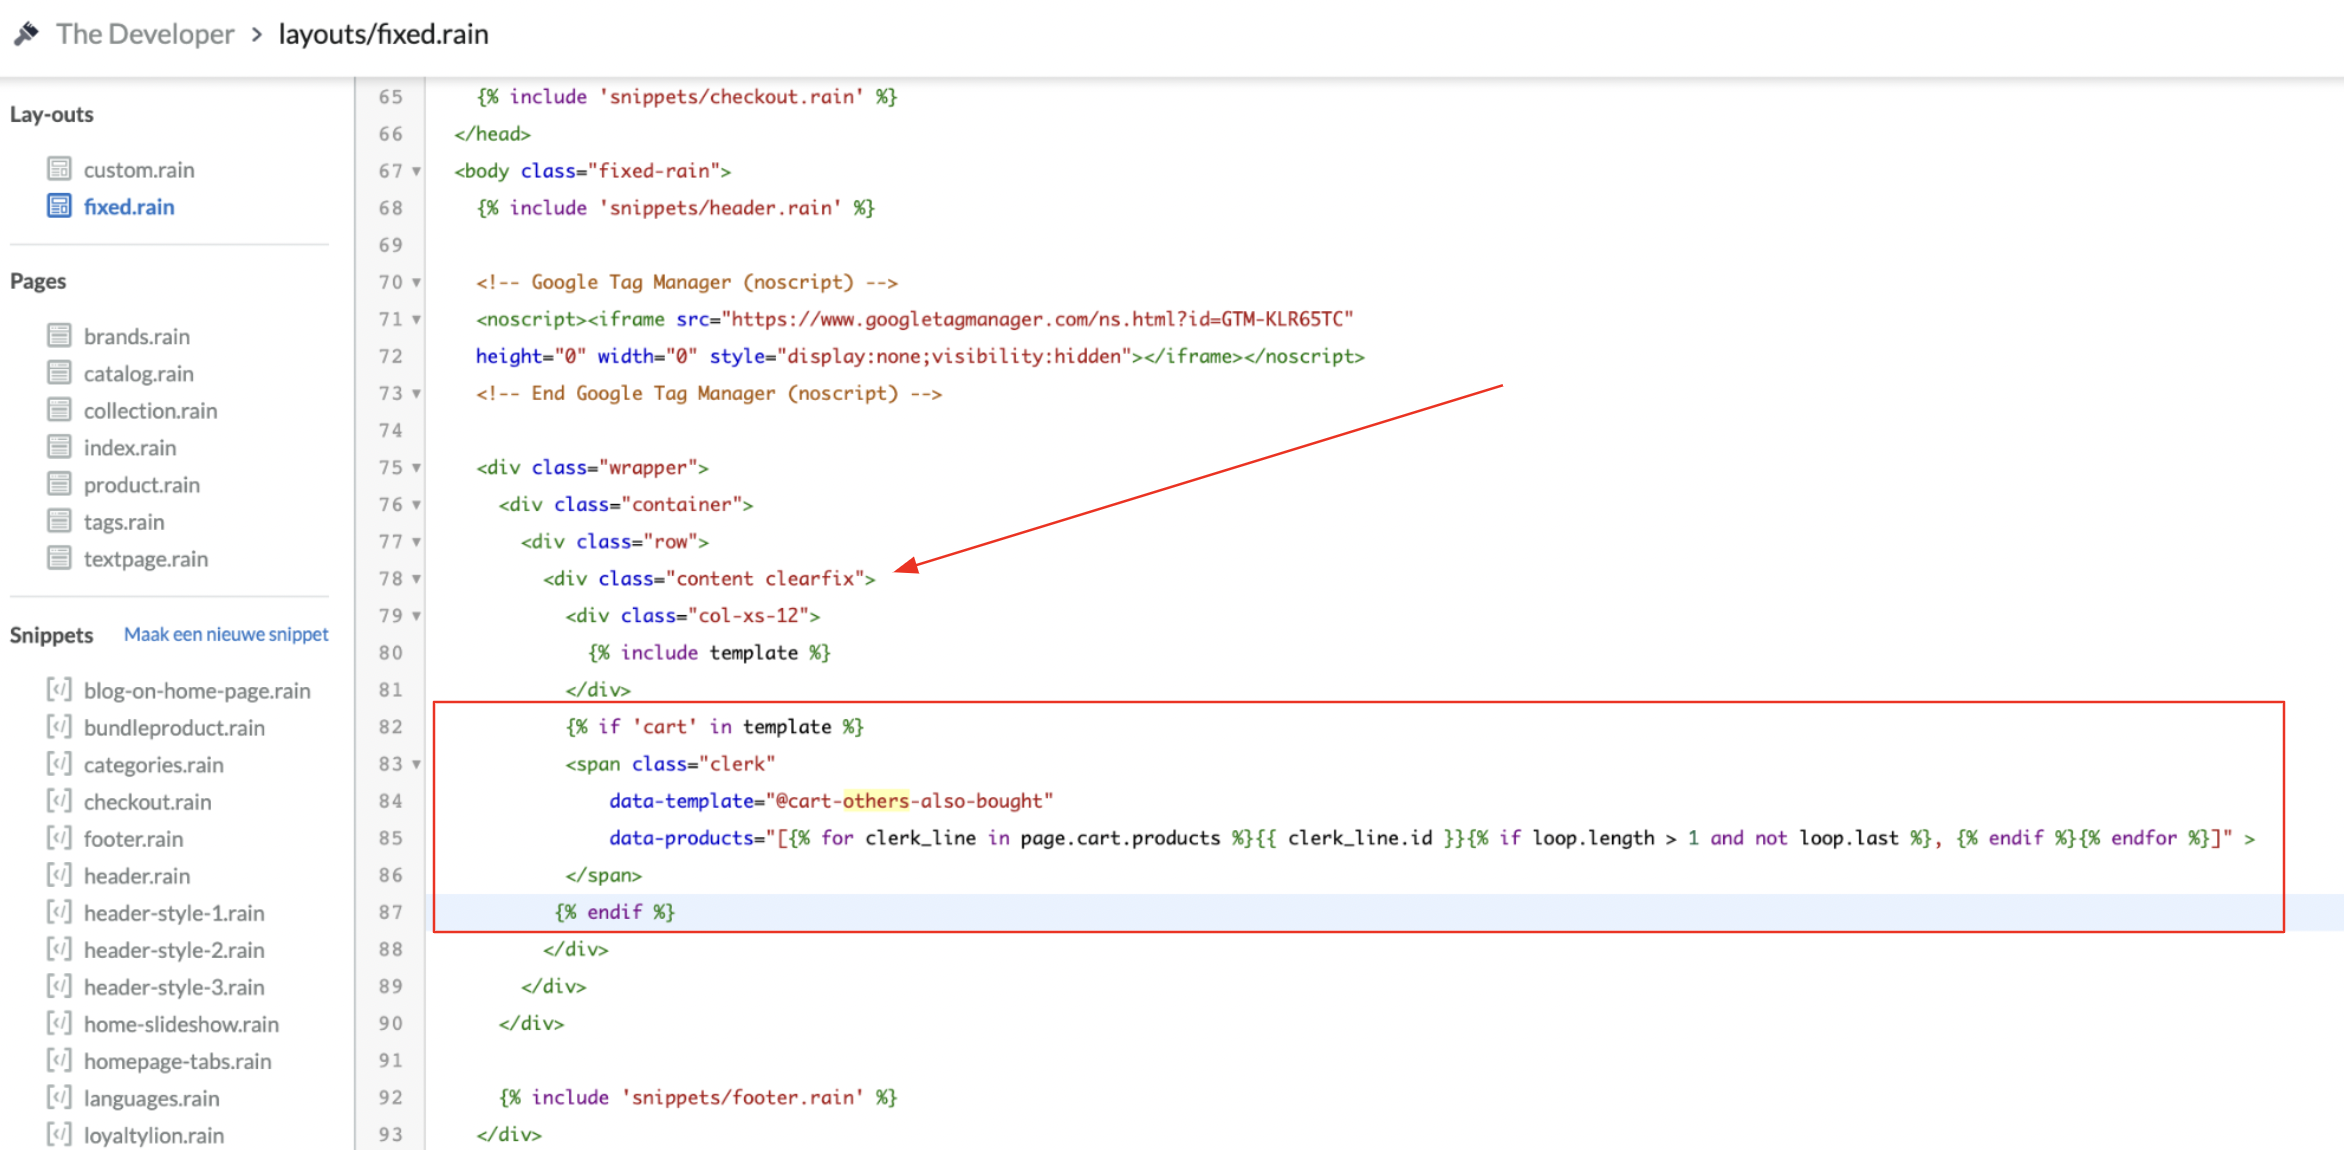Open catalog.rain page template
This screenshot has height=1150, width=2344.
point(138,373)
